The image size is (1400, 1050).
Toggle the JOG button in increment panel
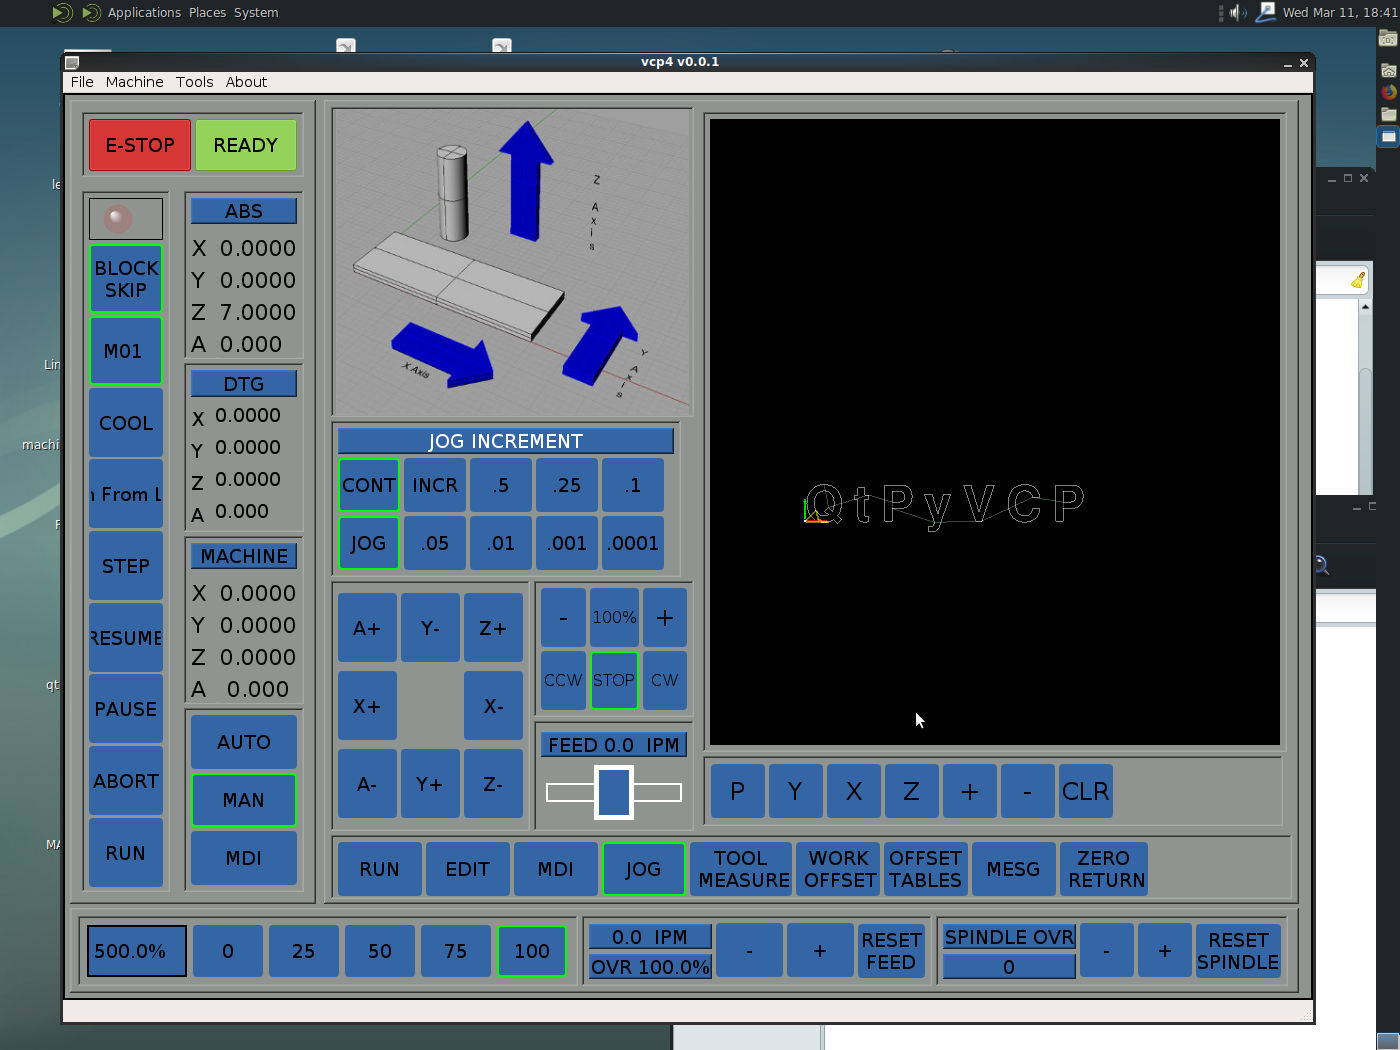pos(369,543)
